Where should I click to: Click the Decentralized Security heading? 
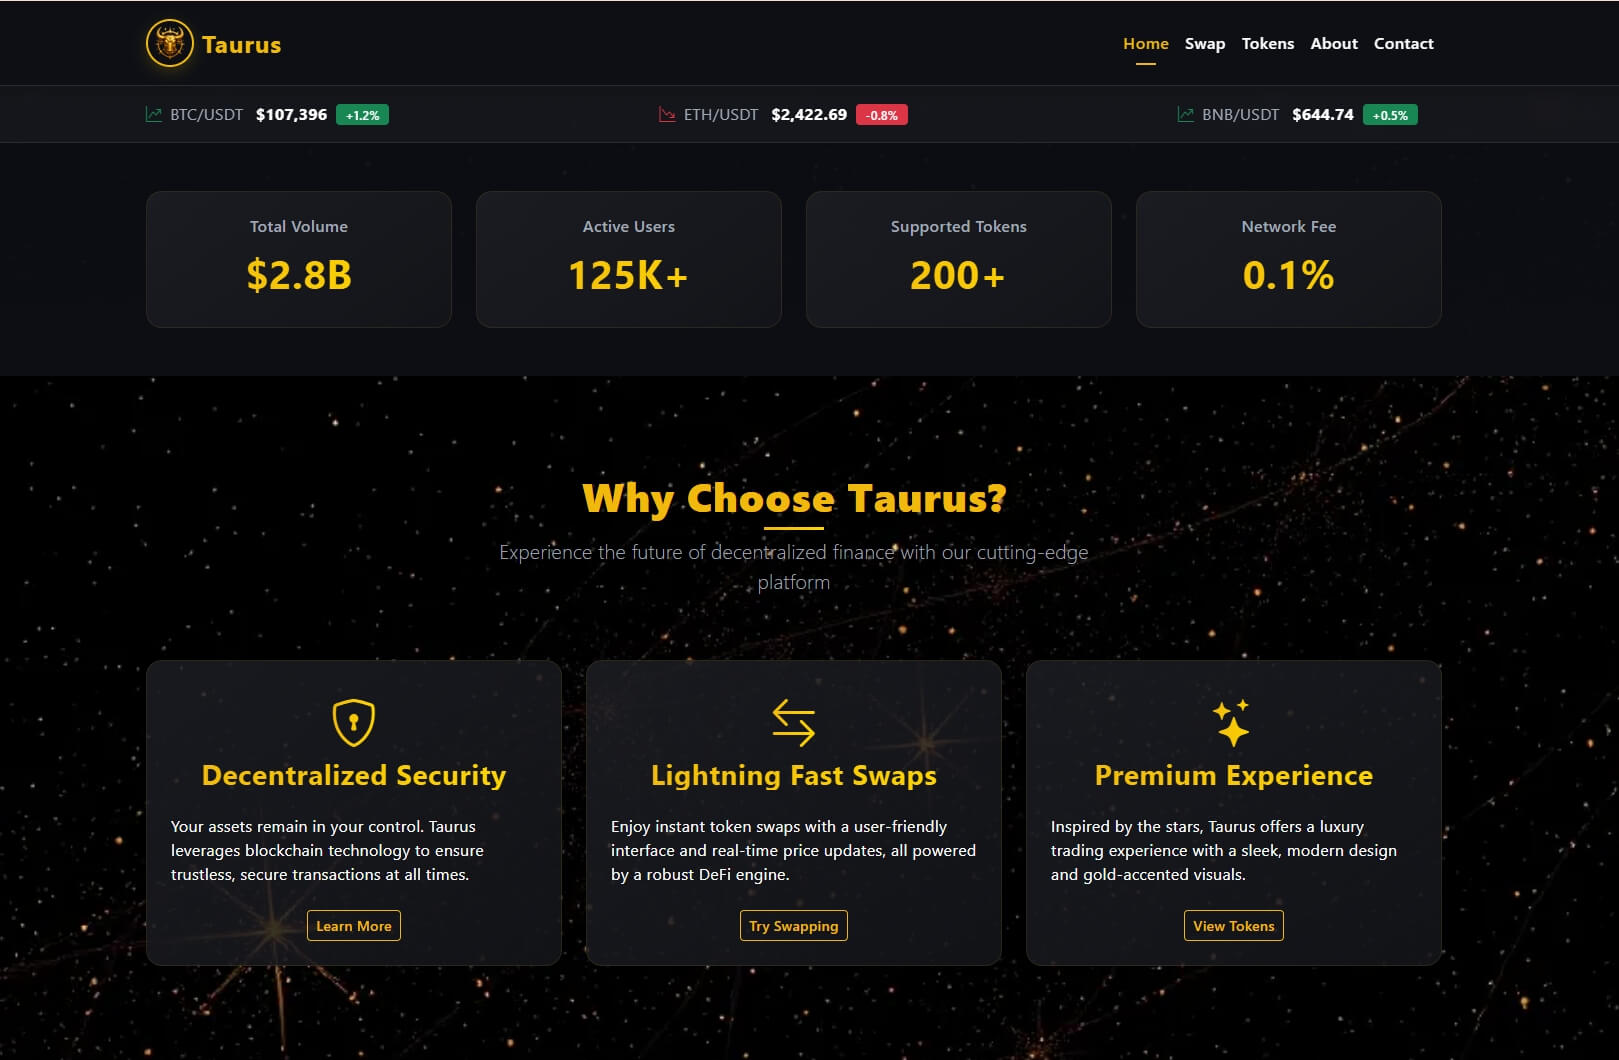354,776
